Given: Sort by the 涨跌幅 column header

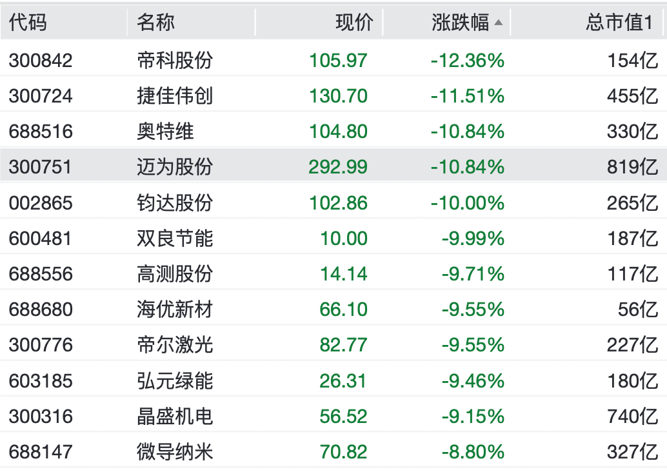Looking at the screenshot, I should [x=460, y=22].
